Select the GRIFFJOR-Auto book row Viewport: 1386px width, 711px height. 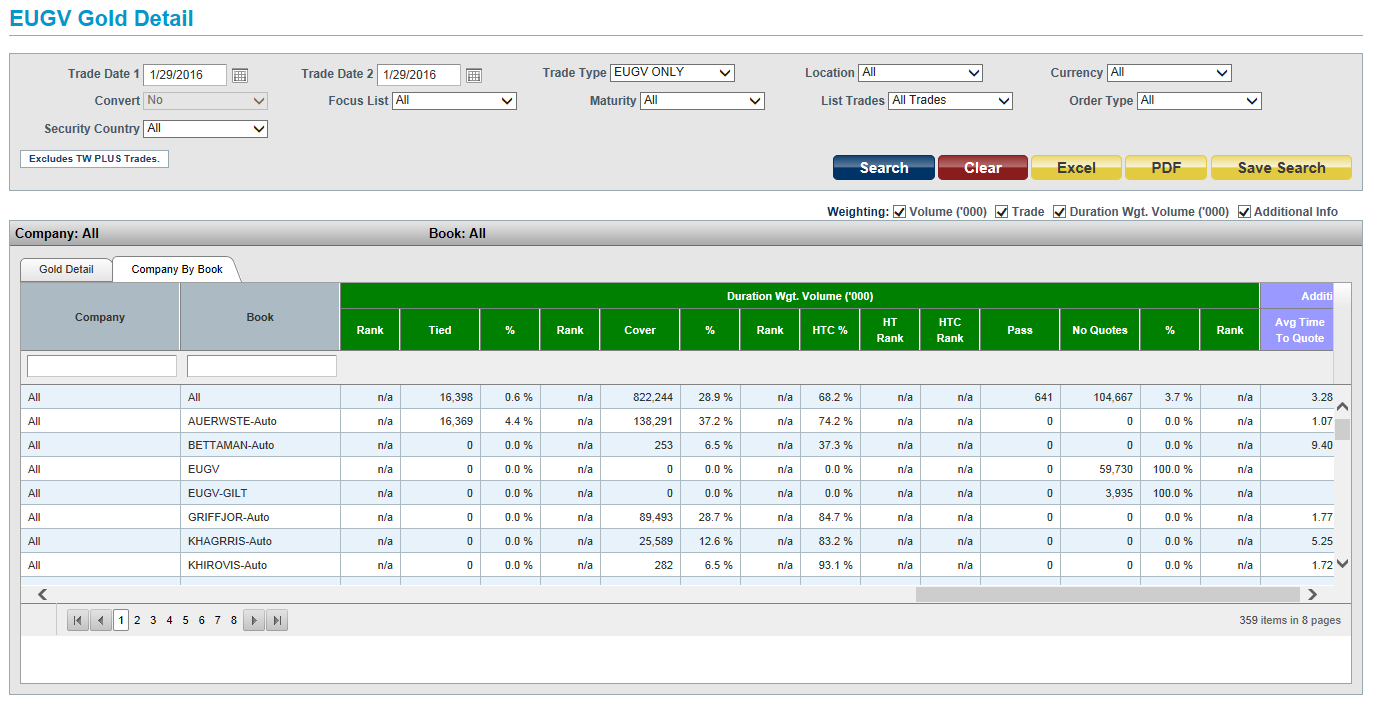click(x=677, y=517)
